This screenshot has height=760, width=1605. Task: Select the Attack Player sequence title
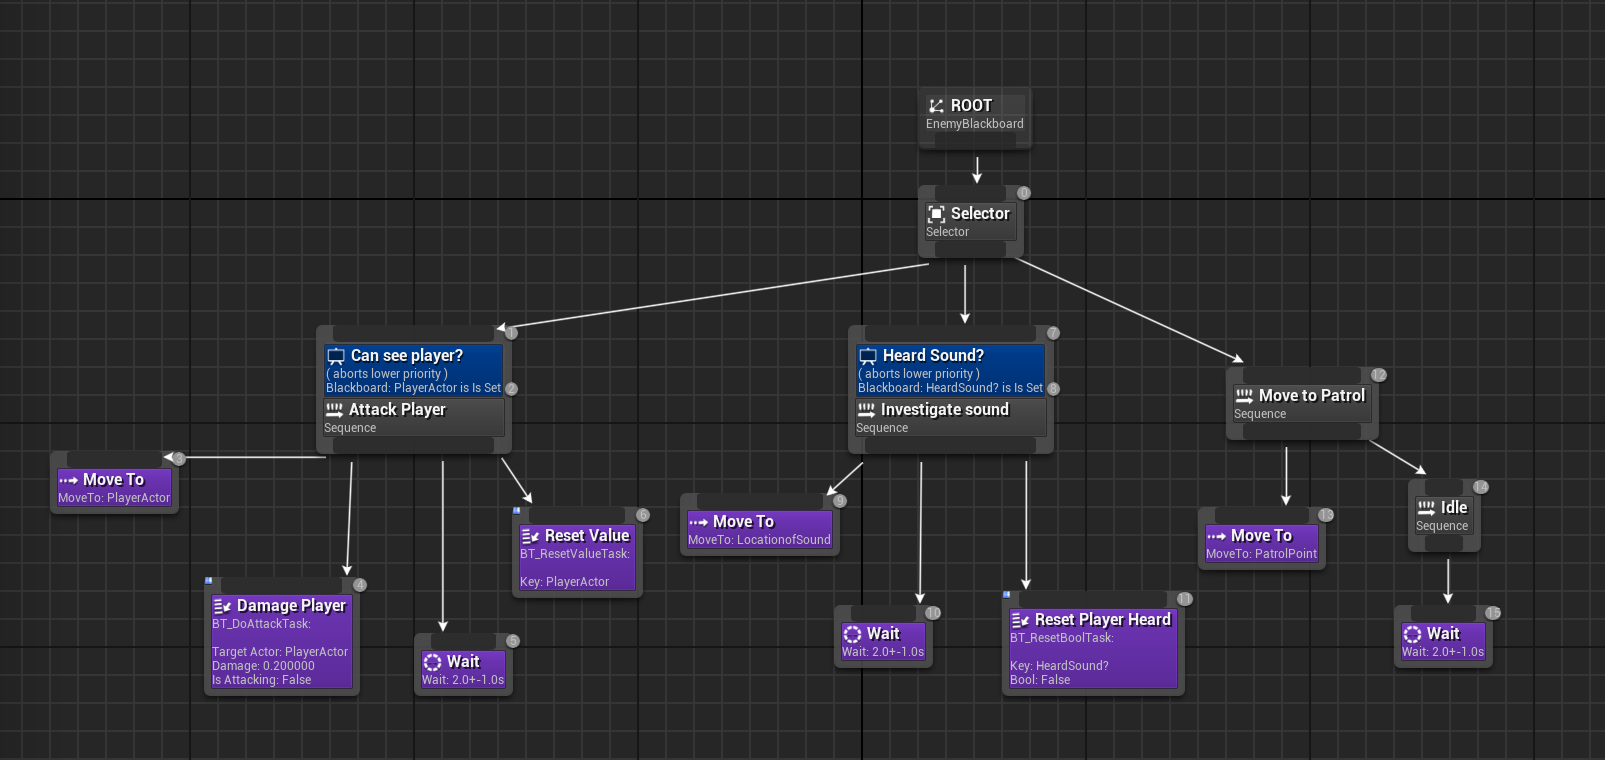click(x=397, y=410)
